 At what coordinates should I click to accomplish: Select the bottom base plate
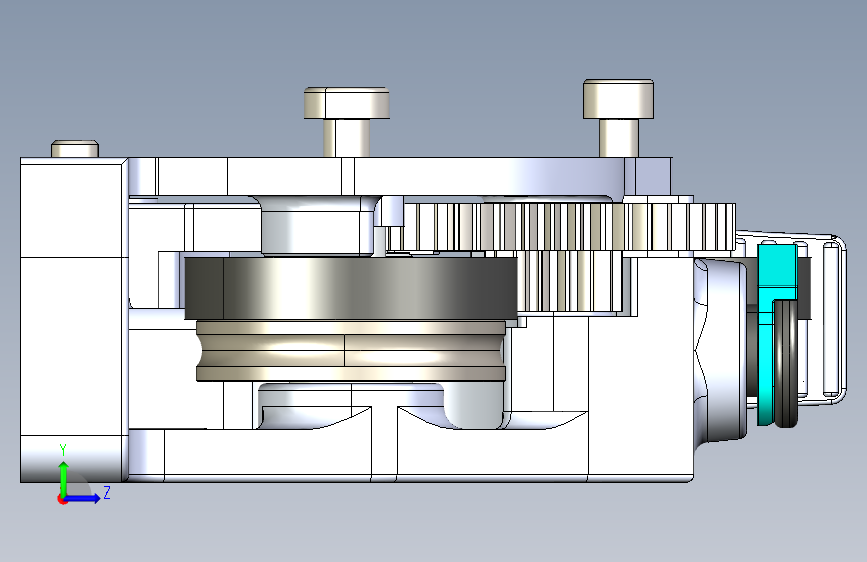click(x=409, y=454)
